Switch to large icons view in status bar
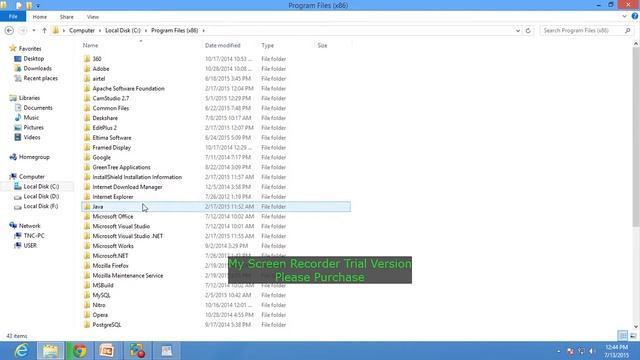This screenshot has height=360, width=640. coord(633,336)
